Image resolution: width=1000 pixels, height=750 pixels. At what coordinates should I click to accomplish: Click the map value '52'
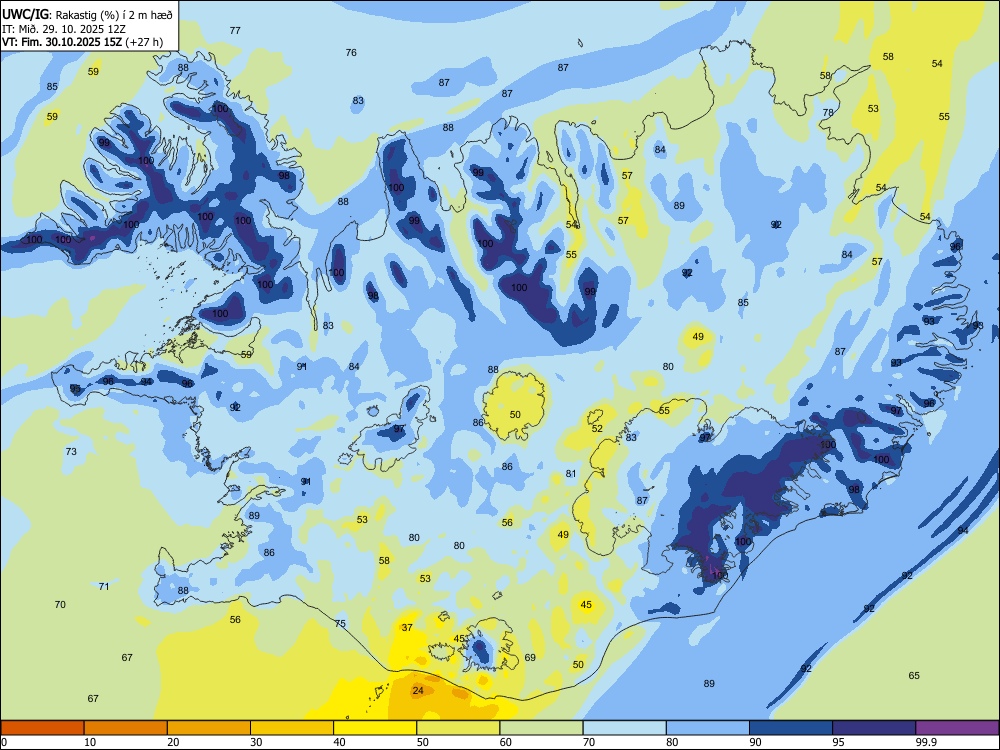[597, 429]
